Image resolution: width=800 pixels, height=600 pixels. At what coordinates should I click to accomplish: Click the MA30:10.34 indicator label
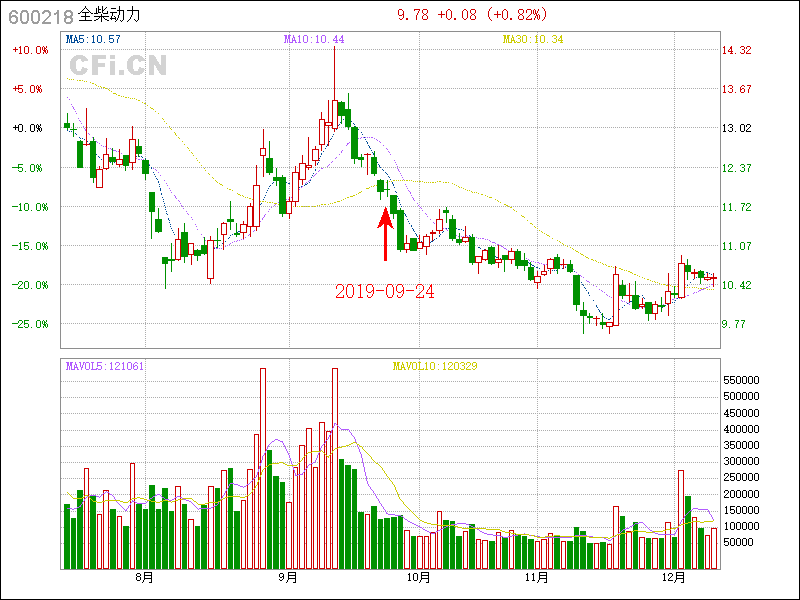533,39
